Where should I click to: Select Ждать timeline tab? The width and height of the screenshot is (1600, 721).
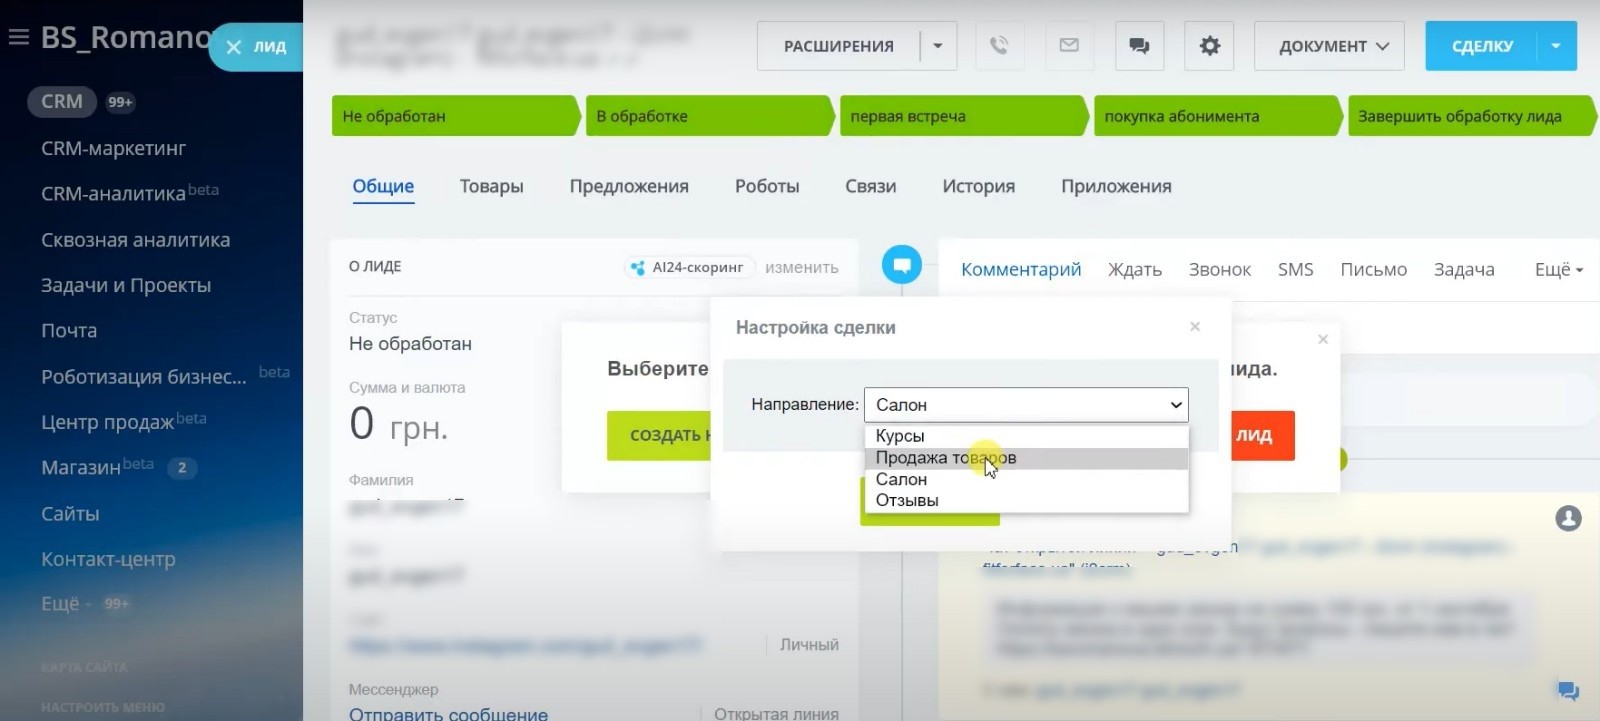(x=1135, y=269)
